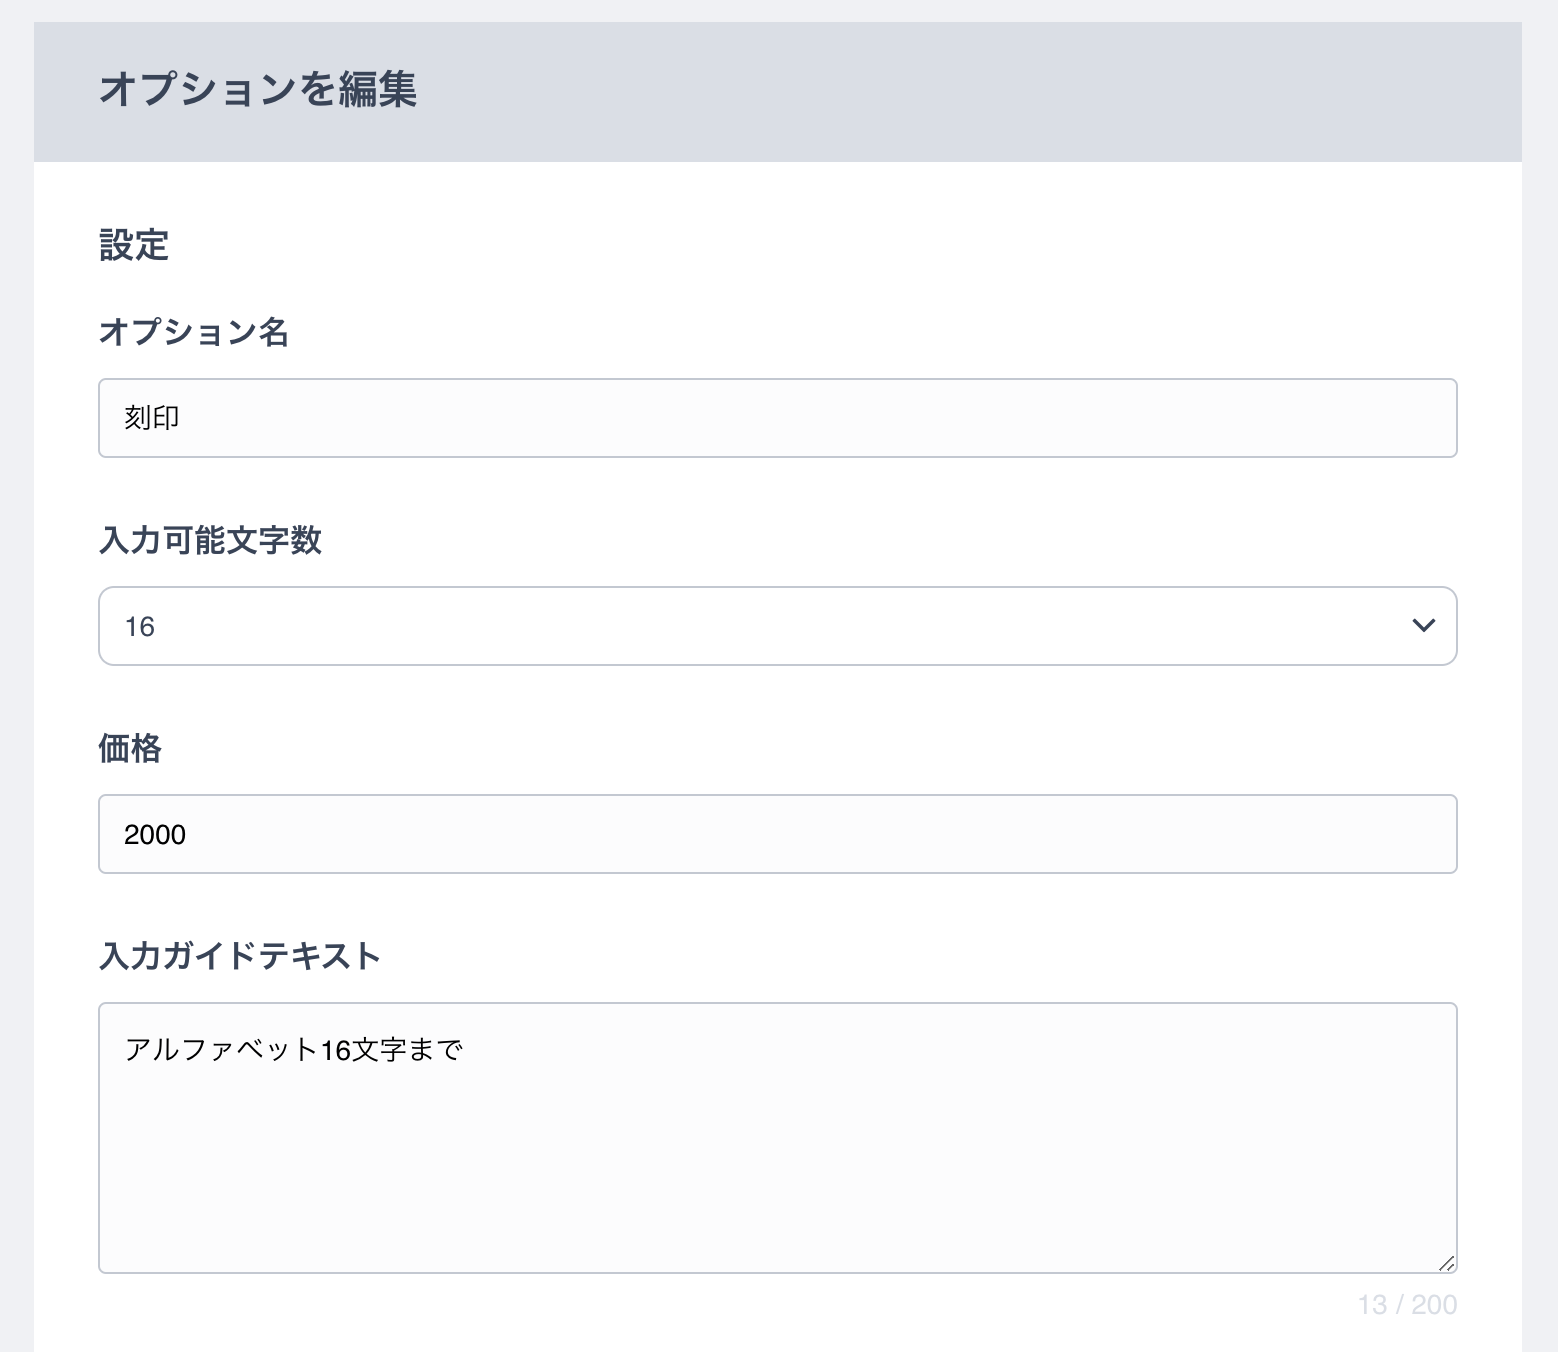This screenshot has height=1352, width=1558.
Task: Click the アルファベット16文字まで text
Action: pyautogui.click(x=293, y=1050)
